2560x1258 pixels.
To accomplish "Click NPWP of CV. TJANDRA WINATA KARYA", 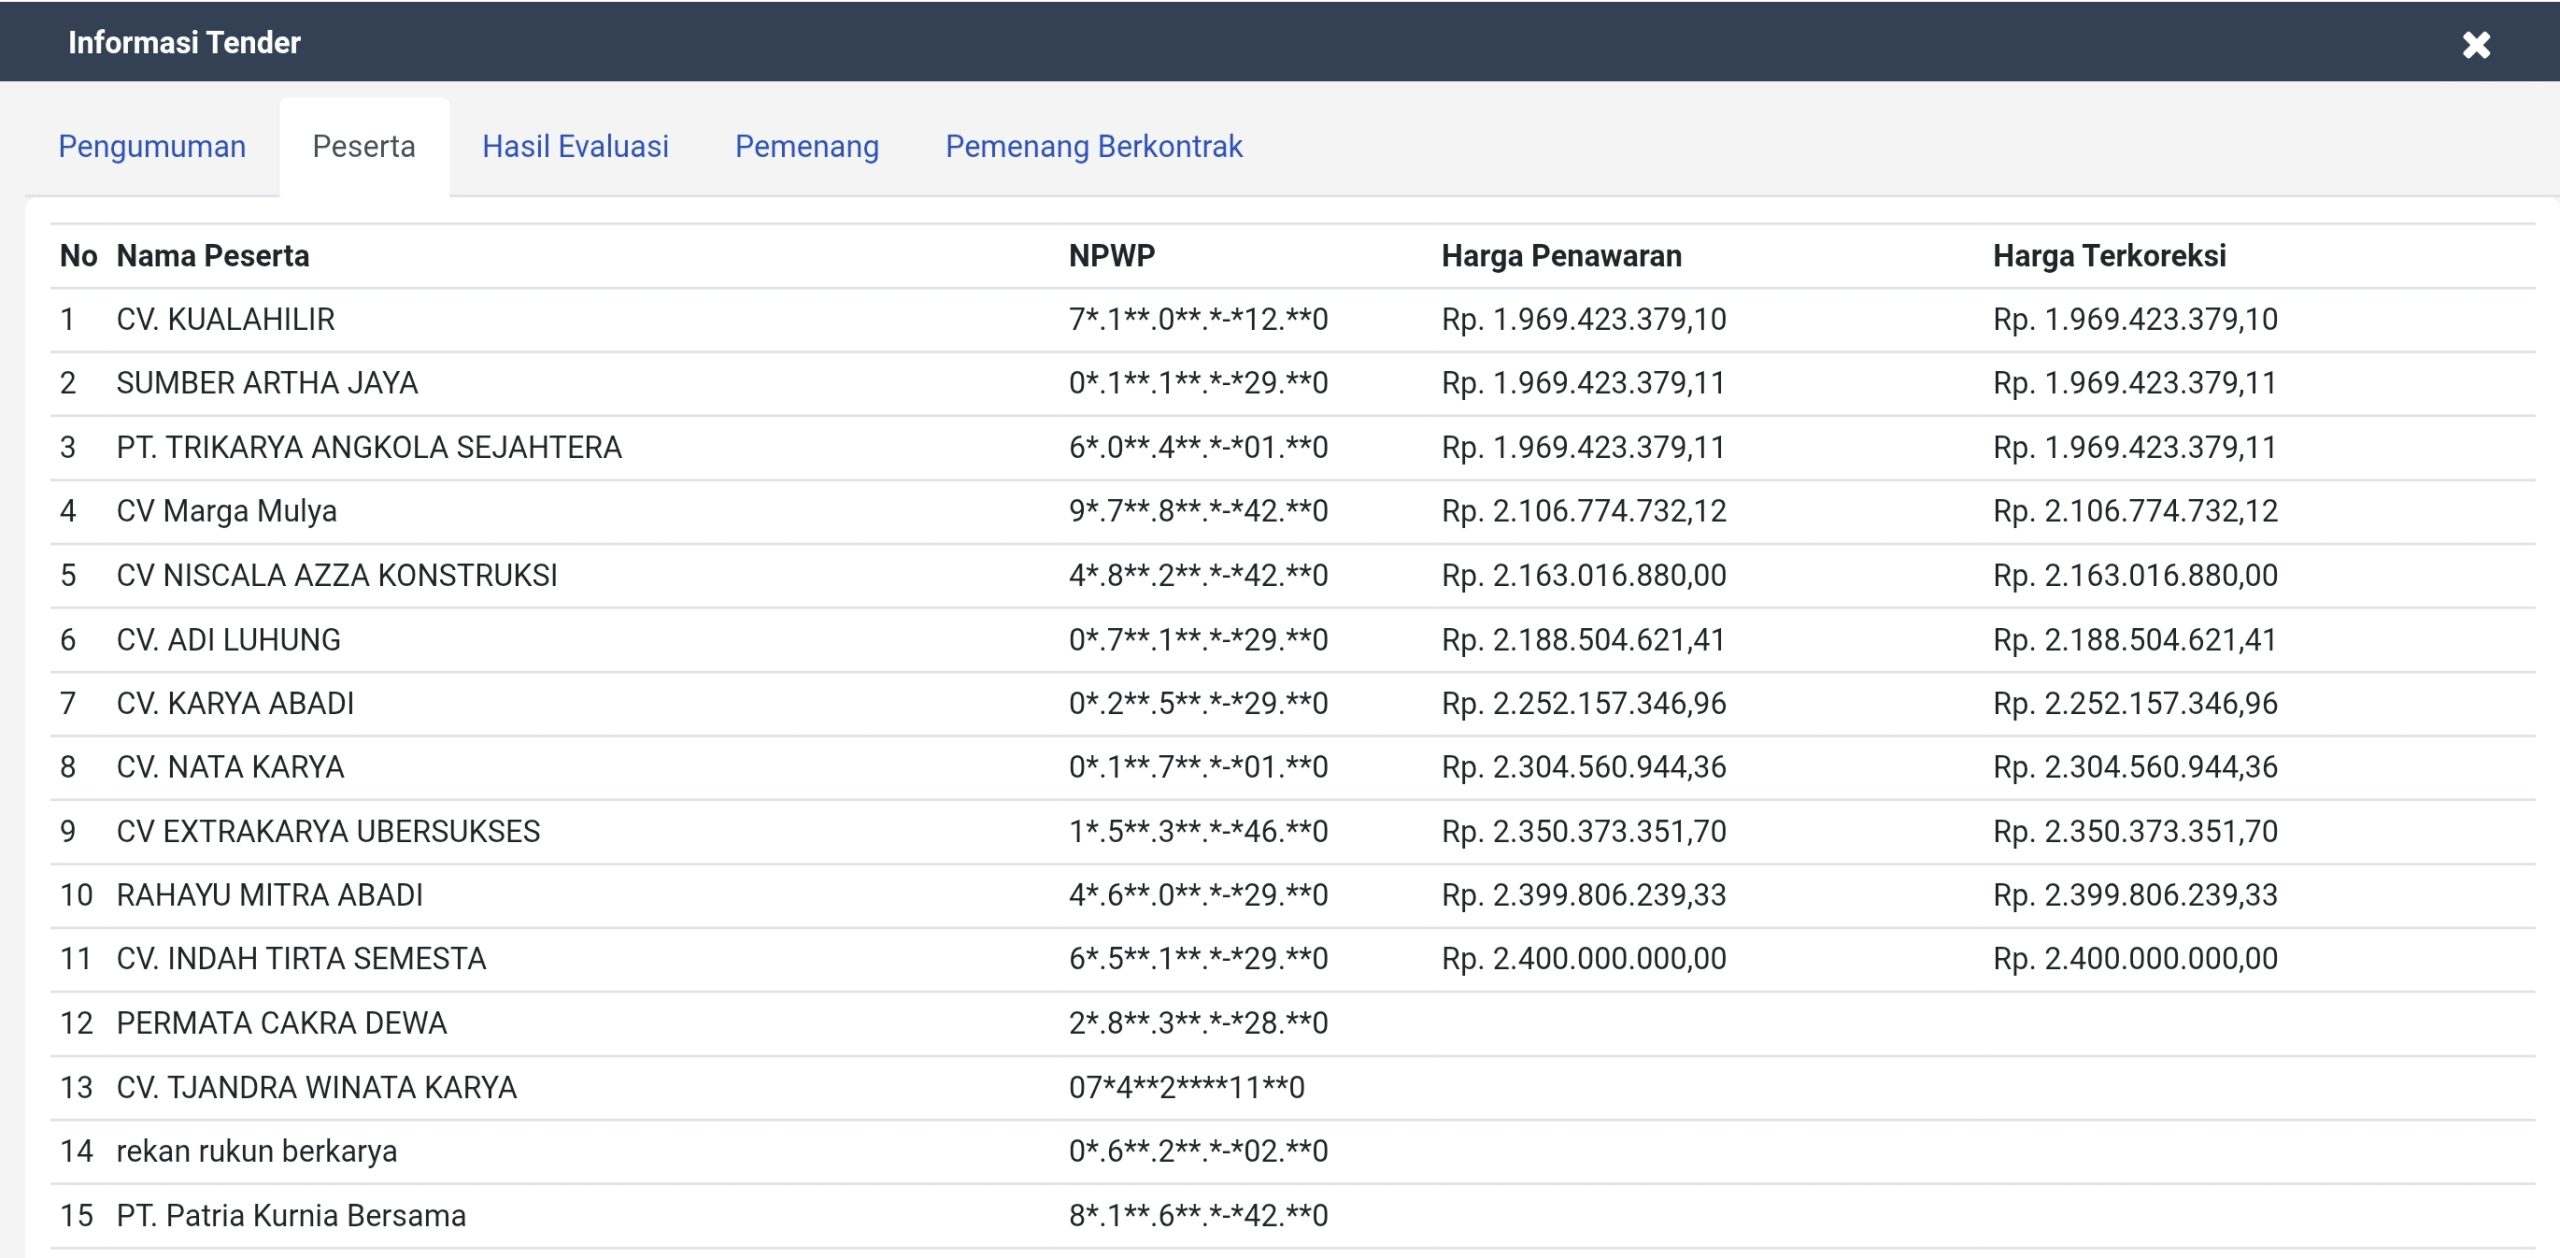I will coord(1186,1087).
